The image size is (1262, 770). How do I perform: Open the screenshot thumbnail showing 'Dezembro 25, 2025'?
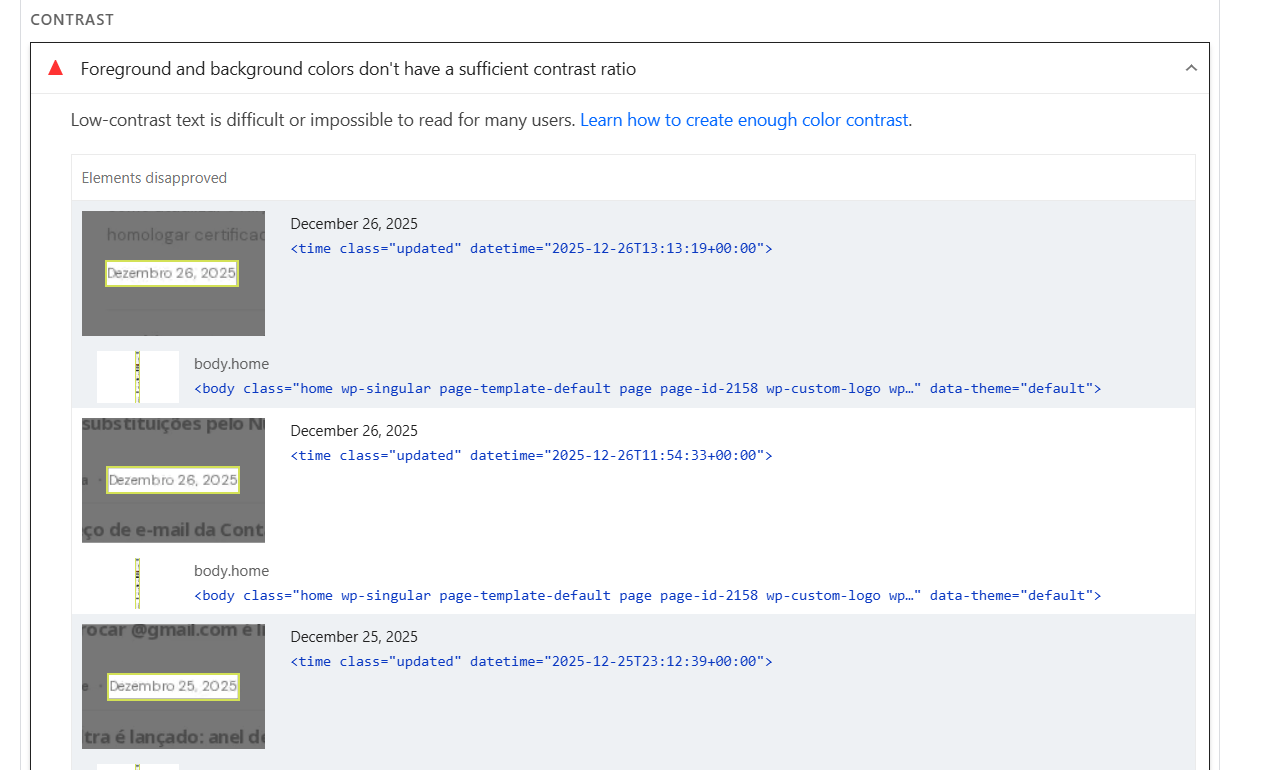173,686
